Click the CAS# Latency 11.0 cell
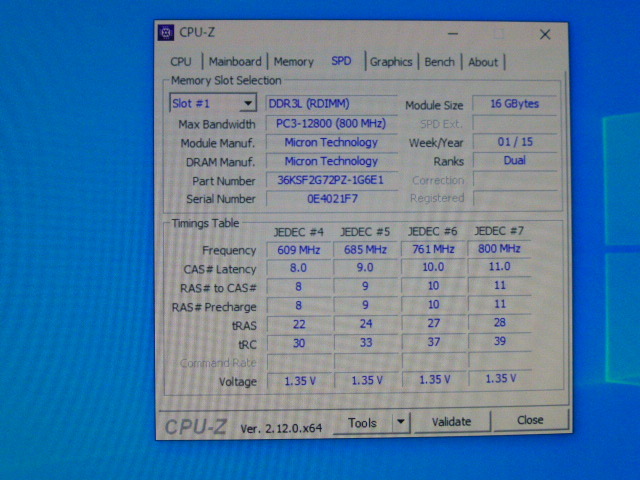Screen dimensions: 640x480 pyautogui.click(x=500, y=267)
